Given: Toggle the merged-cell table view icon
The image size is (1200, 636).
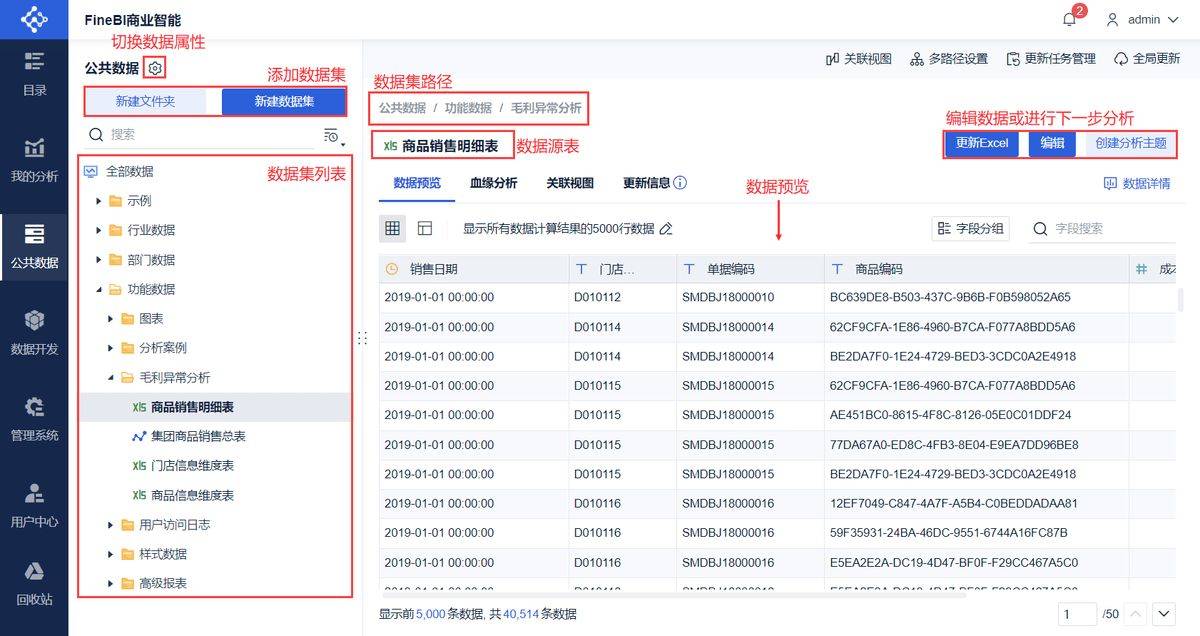Looking at the screenshot, I should pyautogui.click(x=425, y=228).
